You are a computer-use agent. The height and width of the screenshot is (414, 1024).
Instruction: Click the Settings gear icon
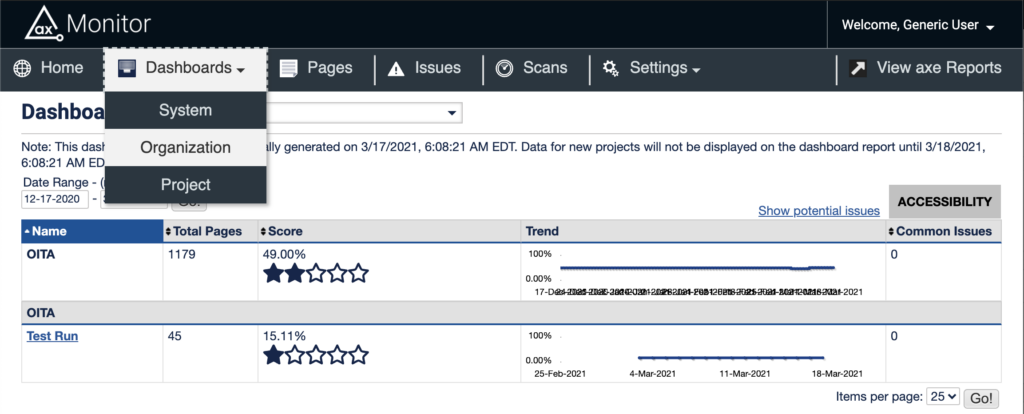click(x=610, y=68)
